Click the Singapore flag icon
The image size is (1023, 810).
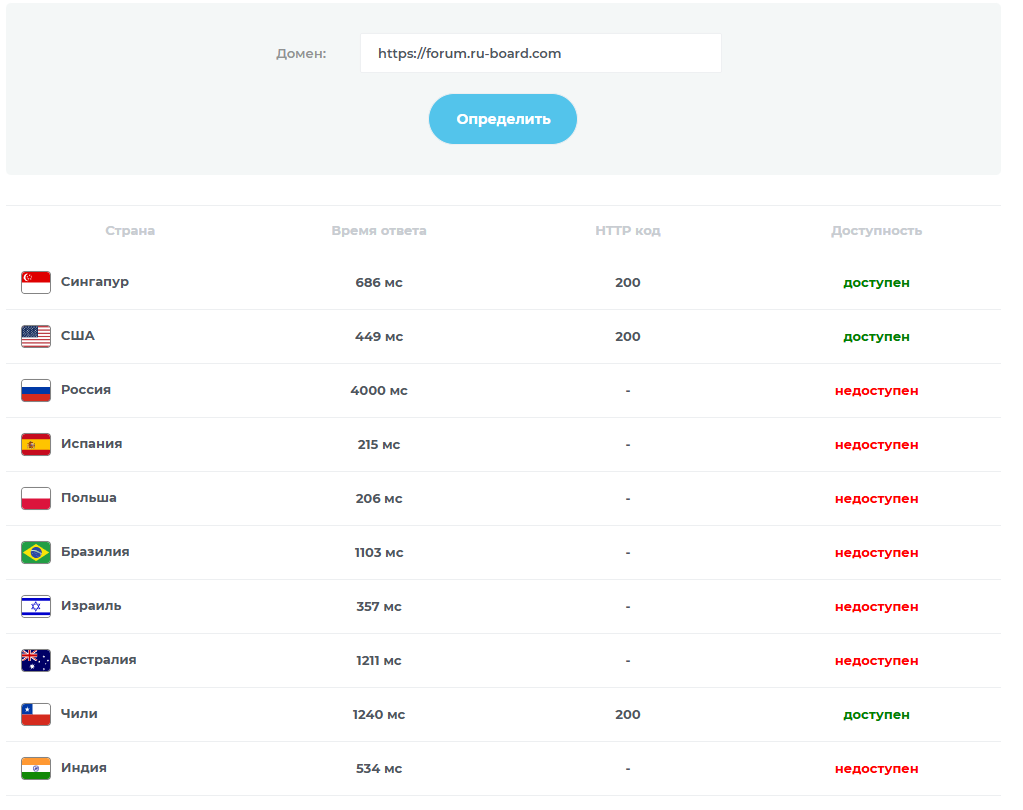(x=36, y=282)
